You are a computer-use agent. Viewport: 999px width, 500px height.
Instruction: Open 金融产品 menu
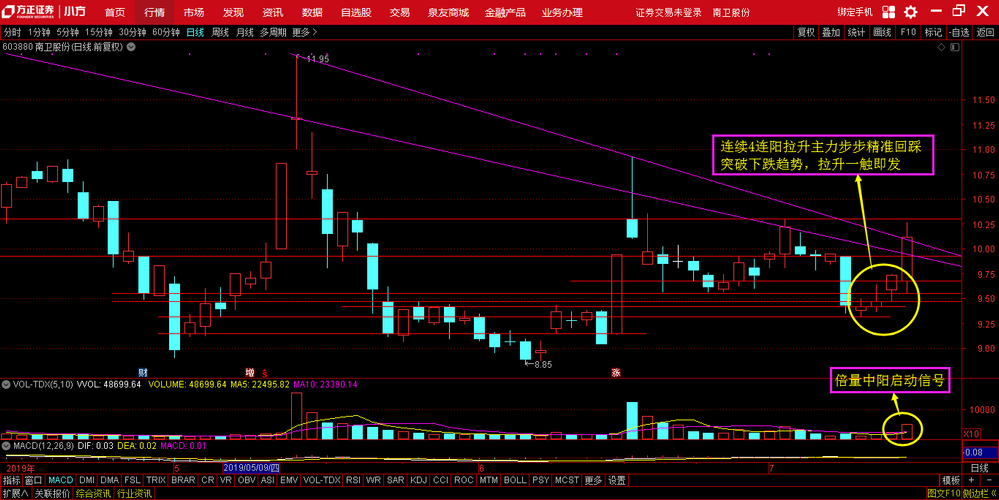click(505, 13)
